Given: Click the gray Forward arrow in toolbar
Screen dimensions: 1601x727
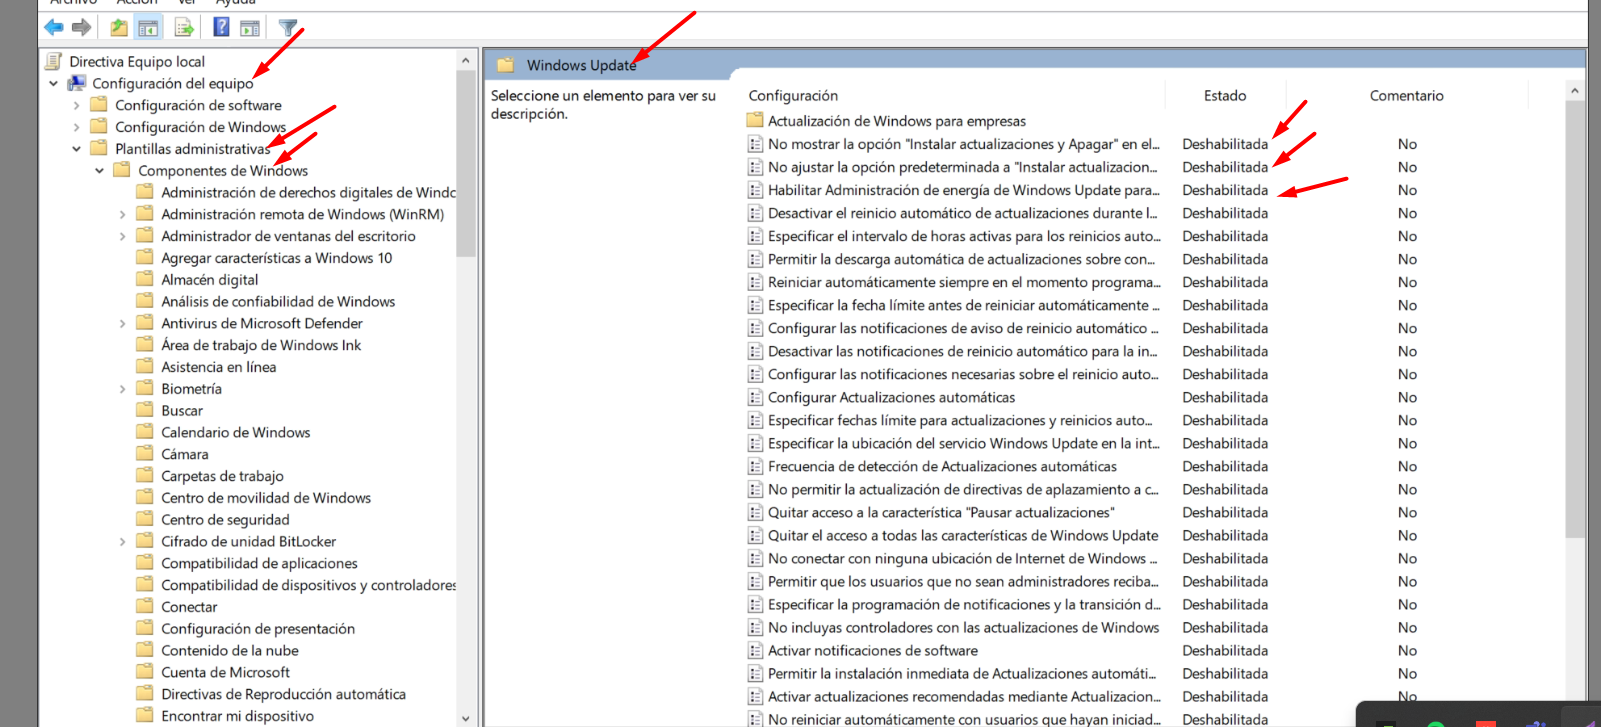Looking at the screenshot, I should [82, 27].
